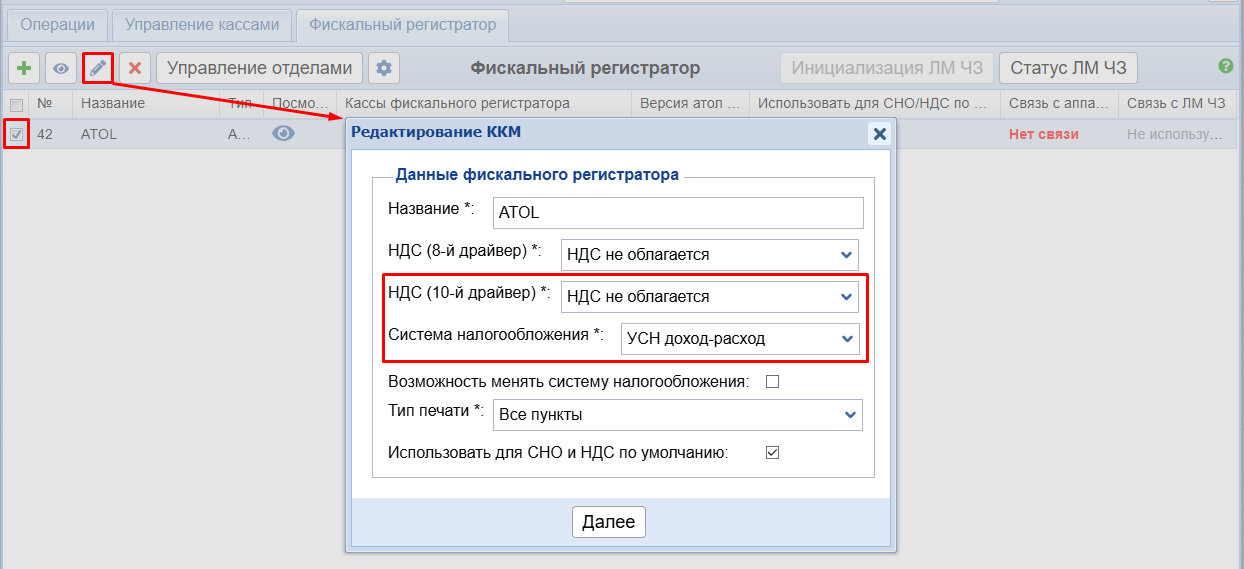The height and width of the screenshot is (569, 1244).
Task: Open the gear settings icon
Action: pos(384,69)
